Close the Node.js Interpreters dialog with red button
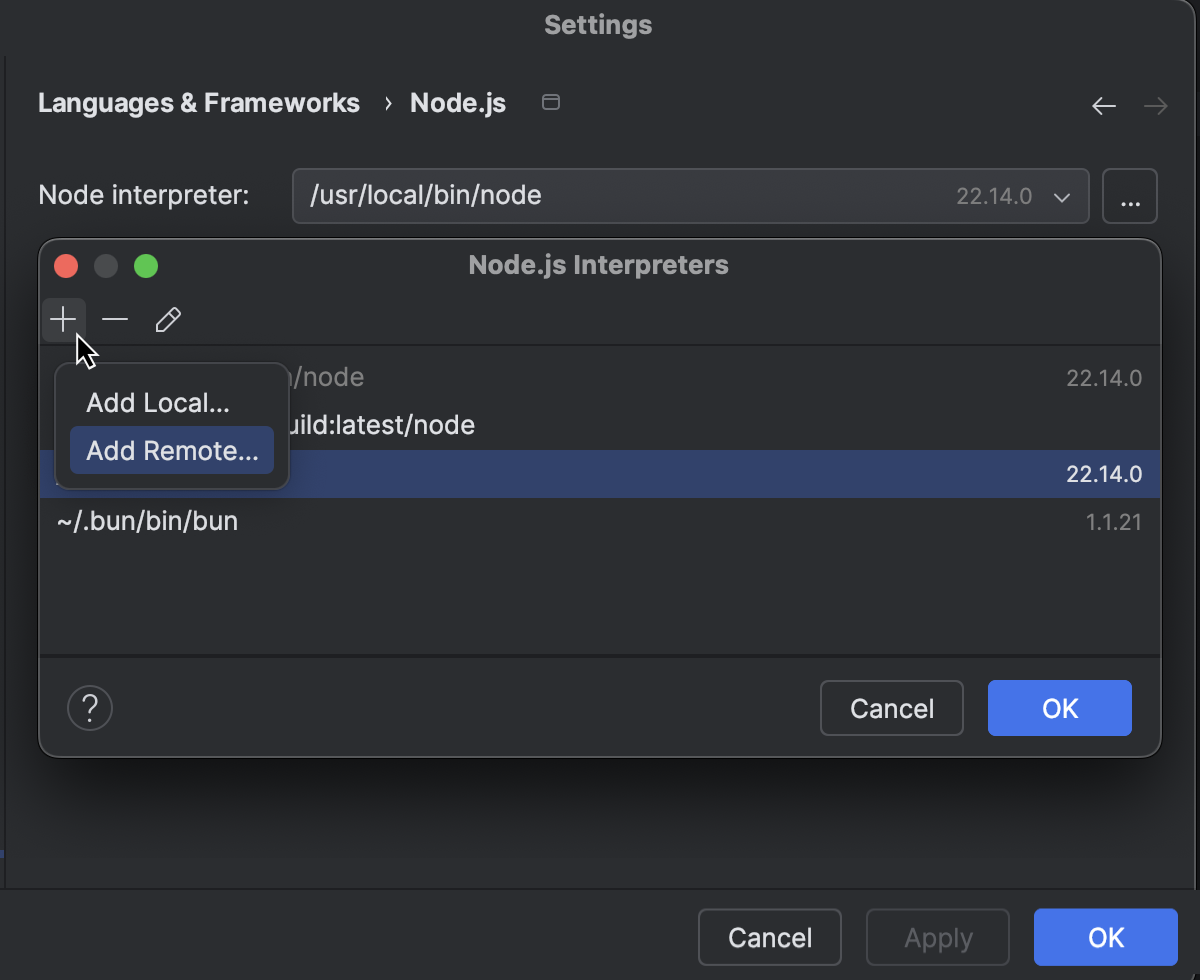The height and width of the screenshot is (980, 1200). pos(66,266)
